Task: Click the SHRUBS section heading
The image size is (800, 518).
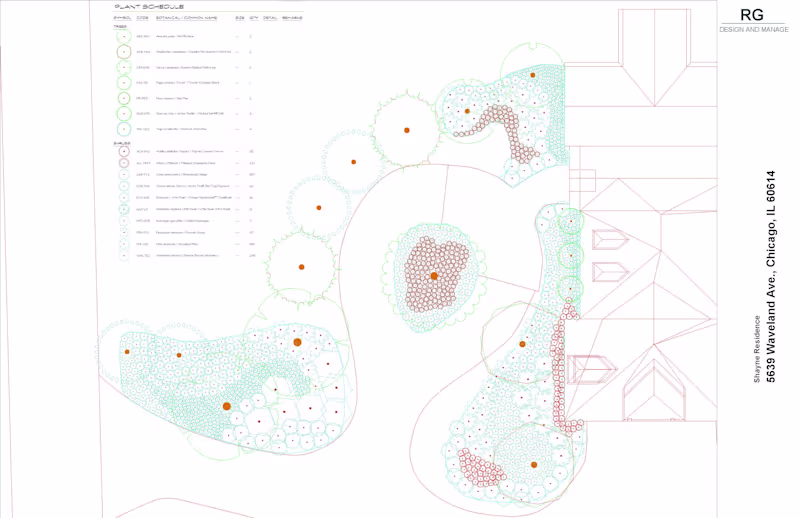Action: (x=122, y=143)
